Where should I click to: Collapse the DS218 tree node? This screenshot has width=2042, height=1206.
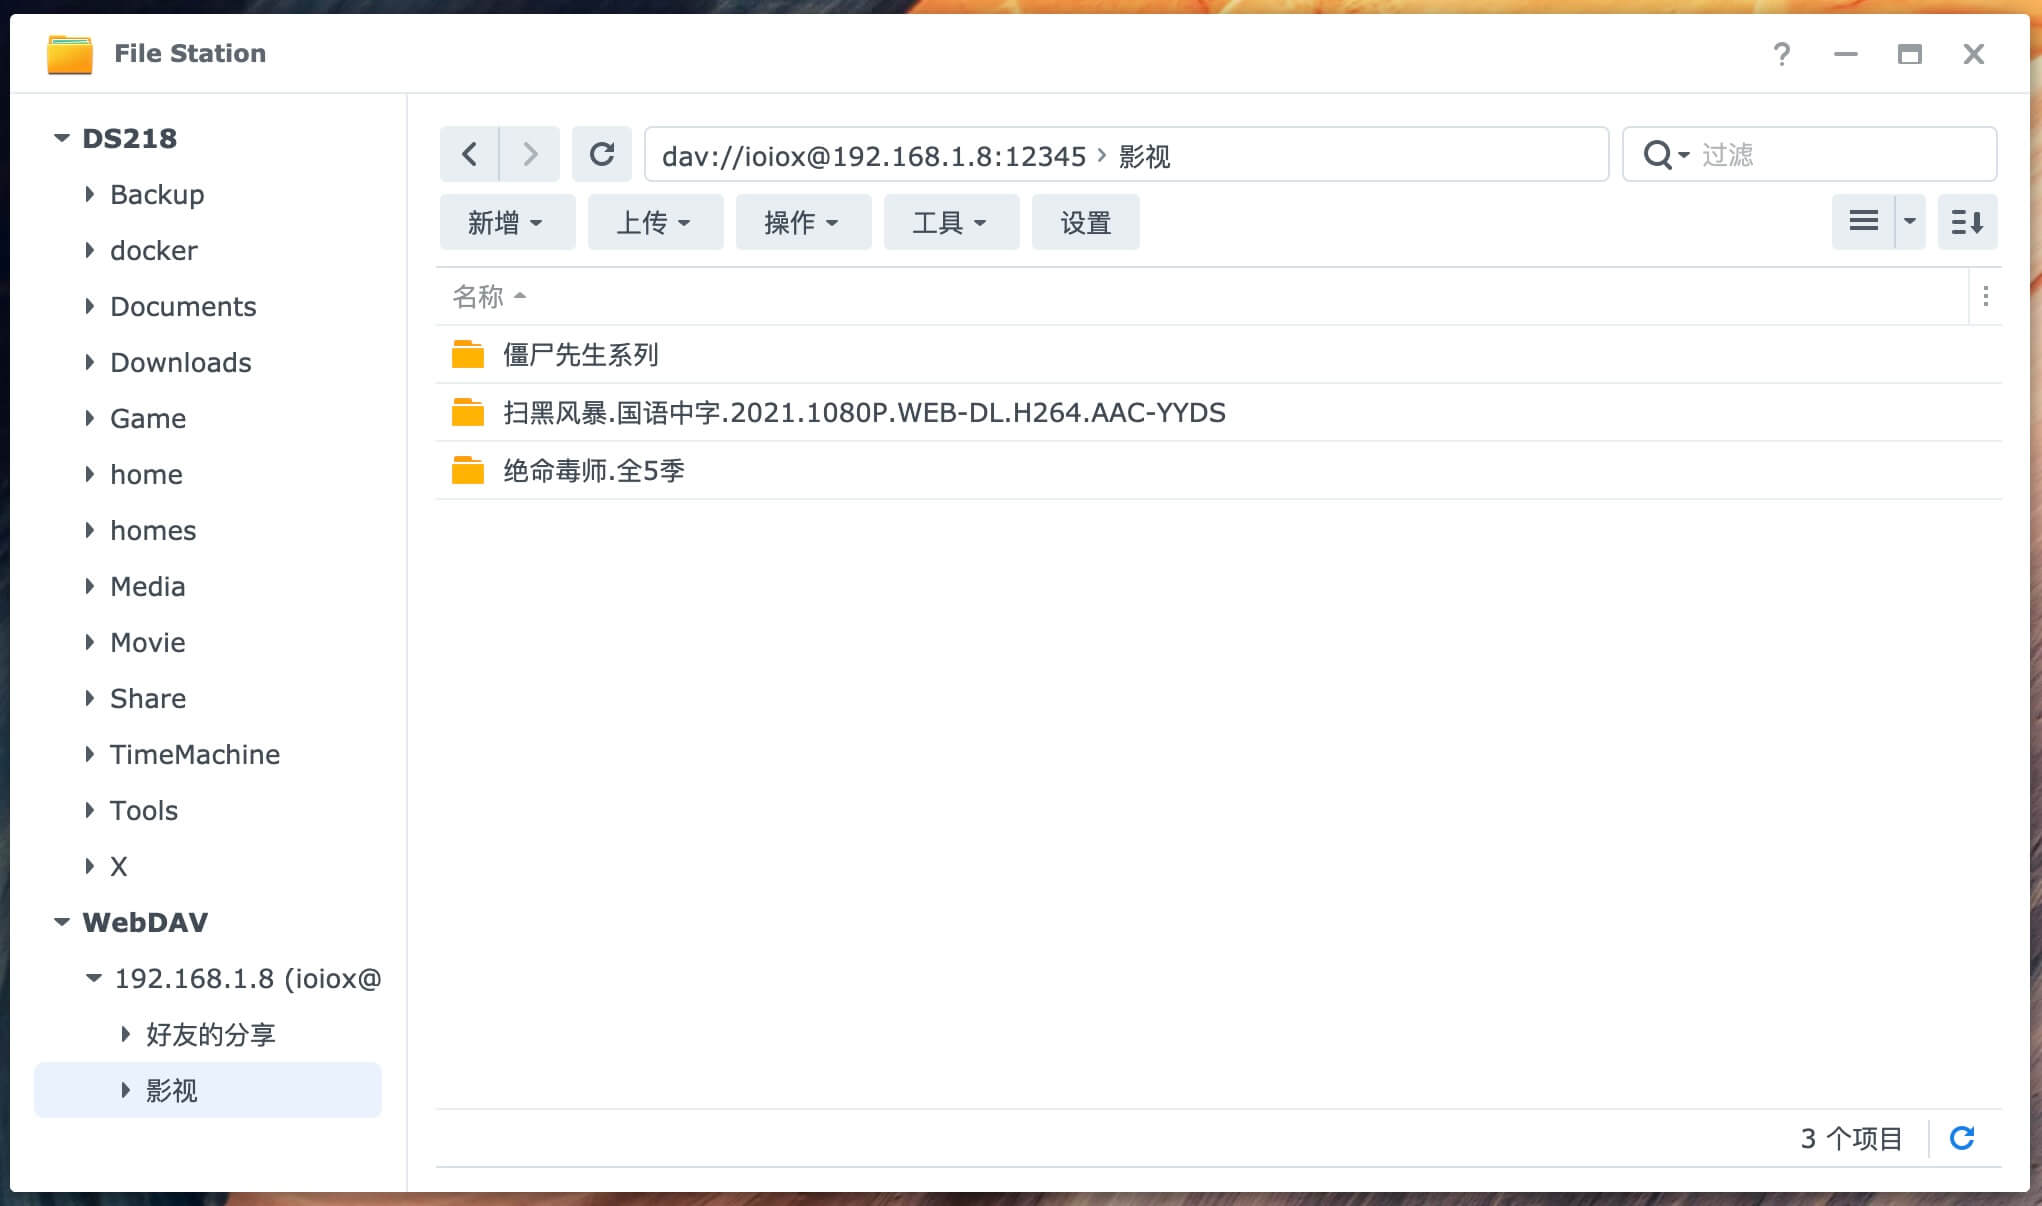(62, 138)
